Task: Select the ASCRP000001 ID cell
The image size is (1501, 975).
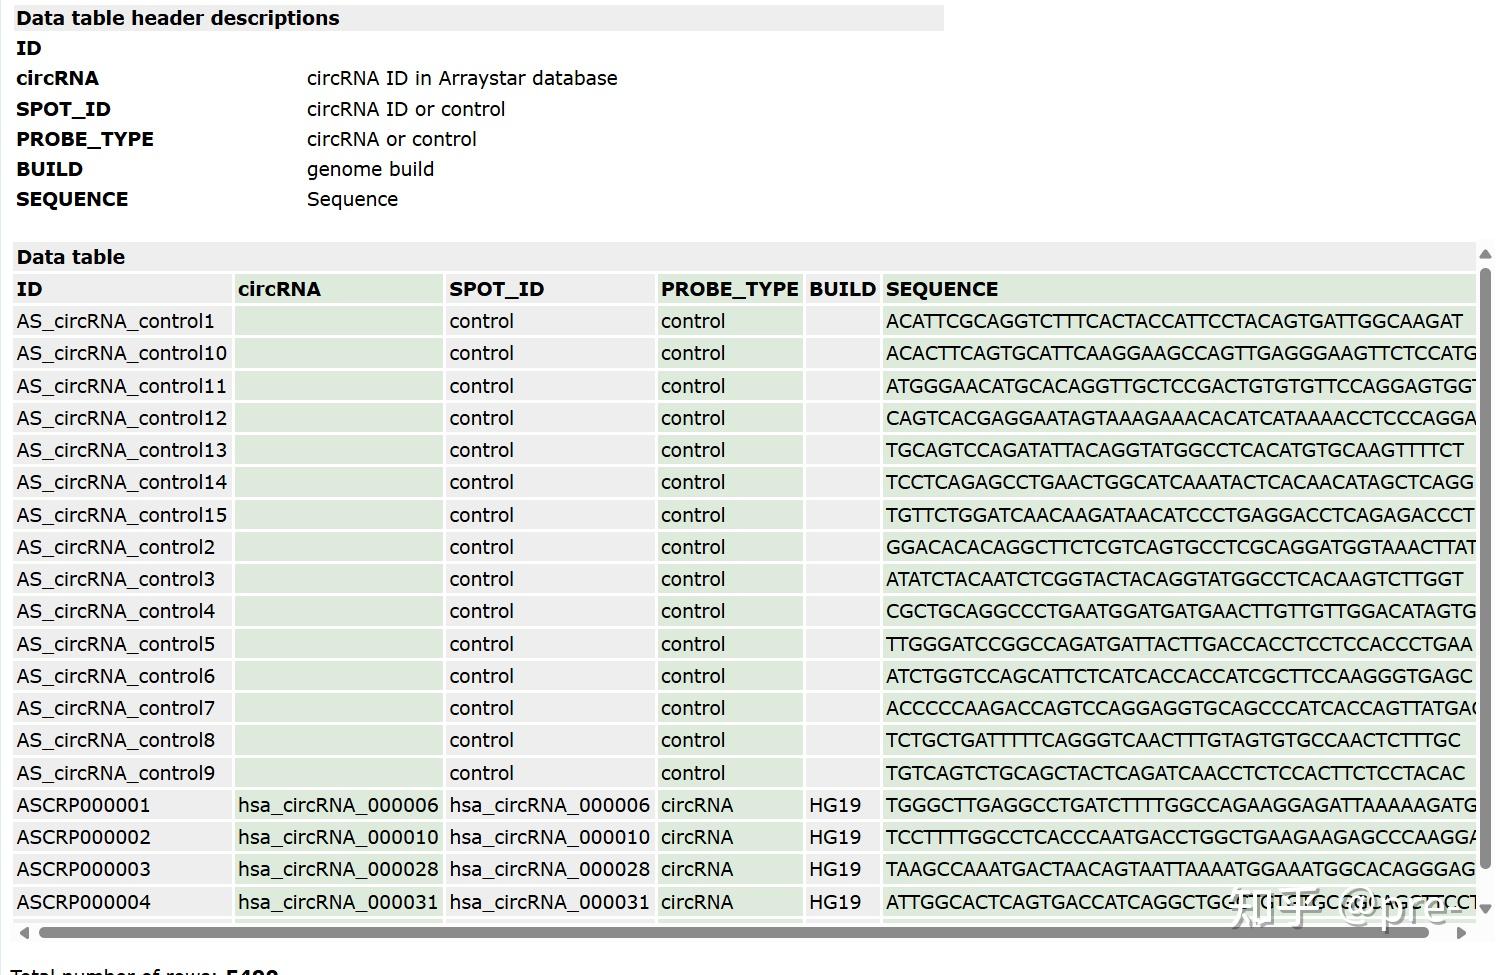Action: (x=84, y=805)
